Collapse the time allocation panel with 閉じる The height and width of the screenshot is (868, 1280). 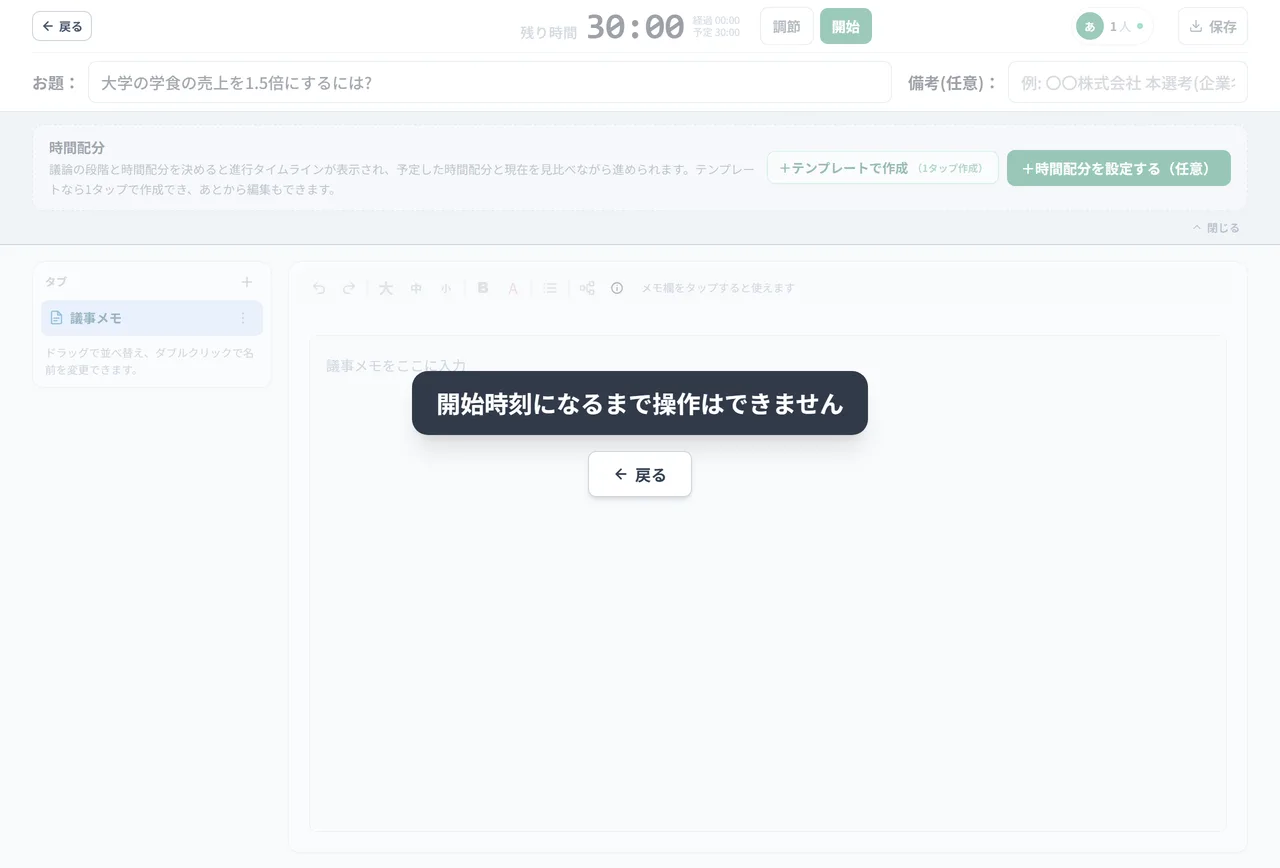(1216, 228)
